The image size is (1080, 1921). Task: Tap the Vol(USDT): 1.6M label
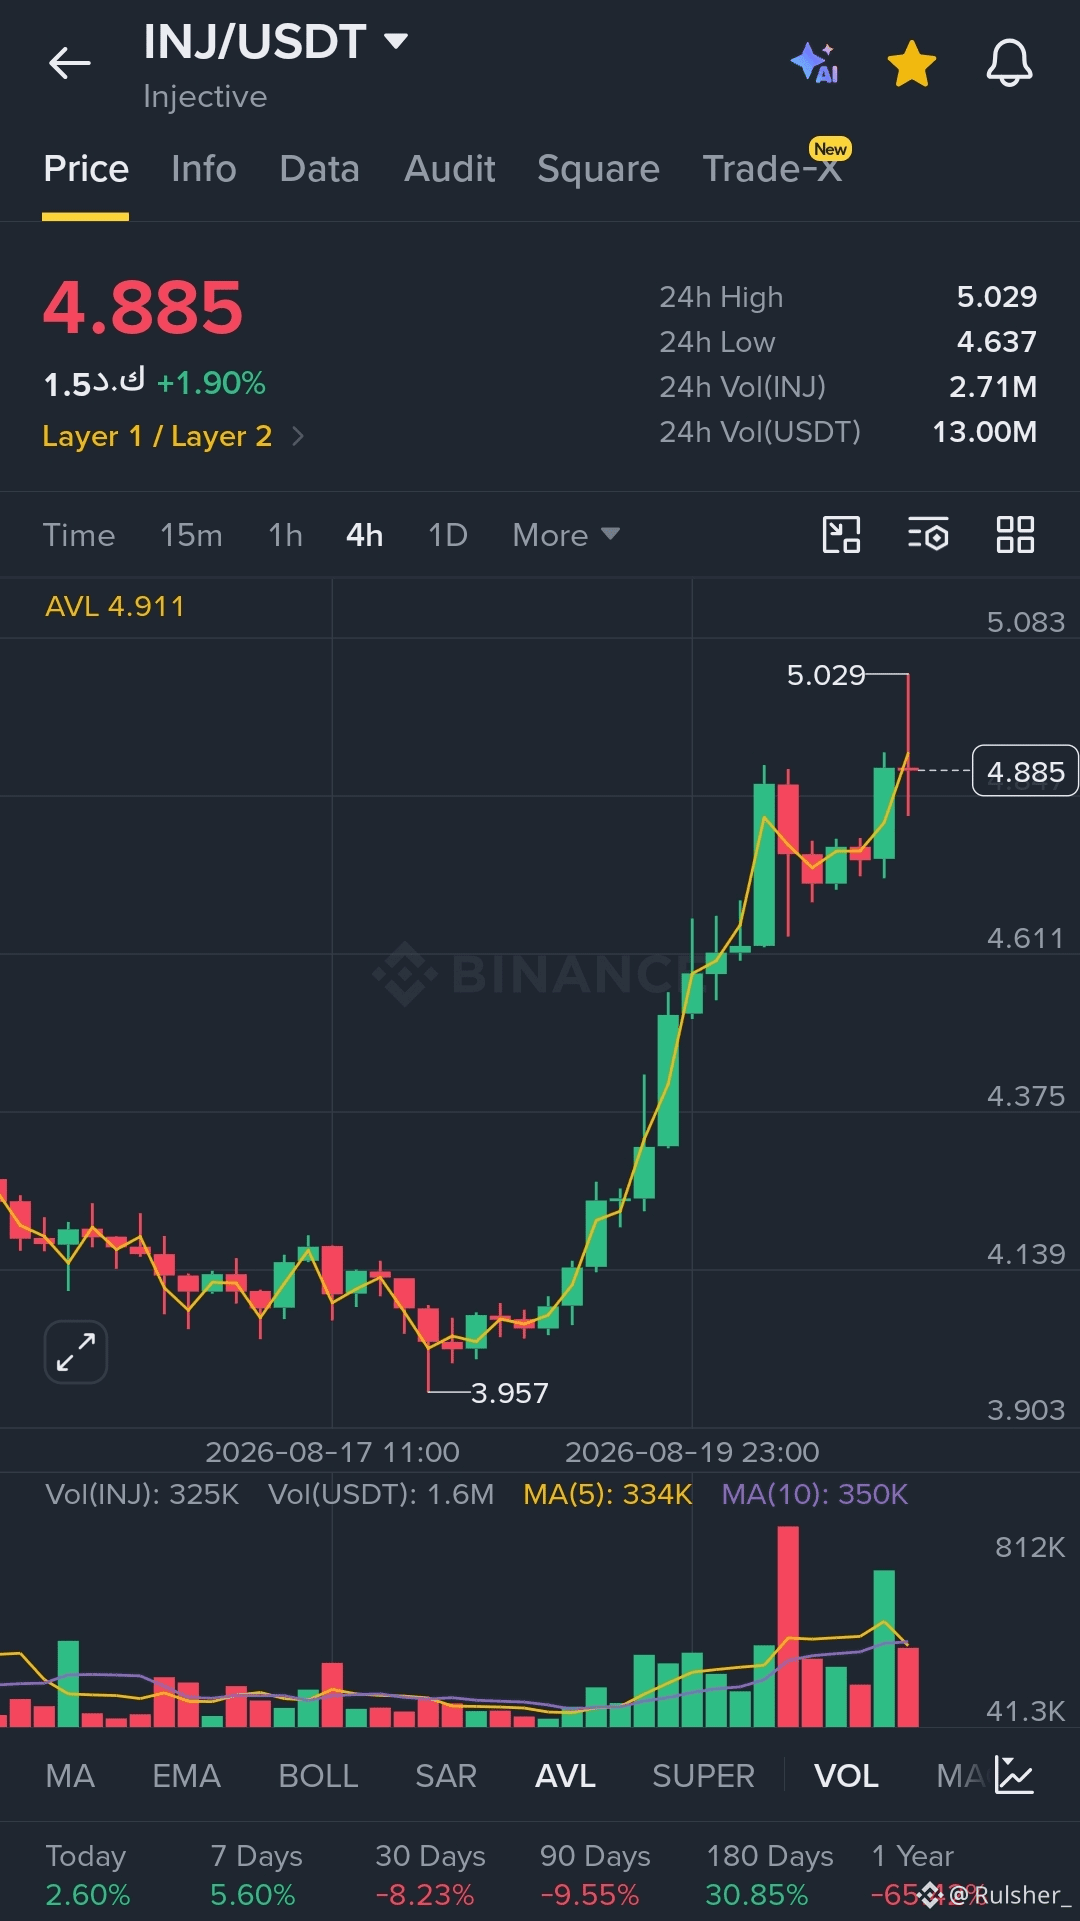click(x=381, y=1494)
